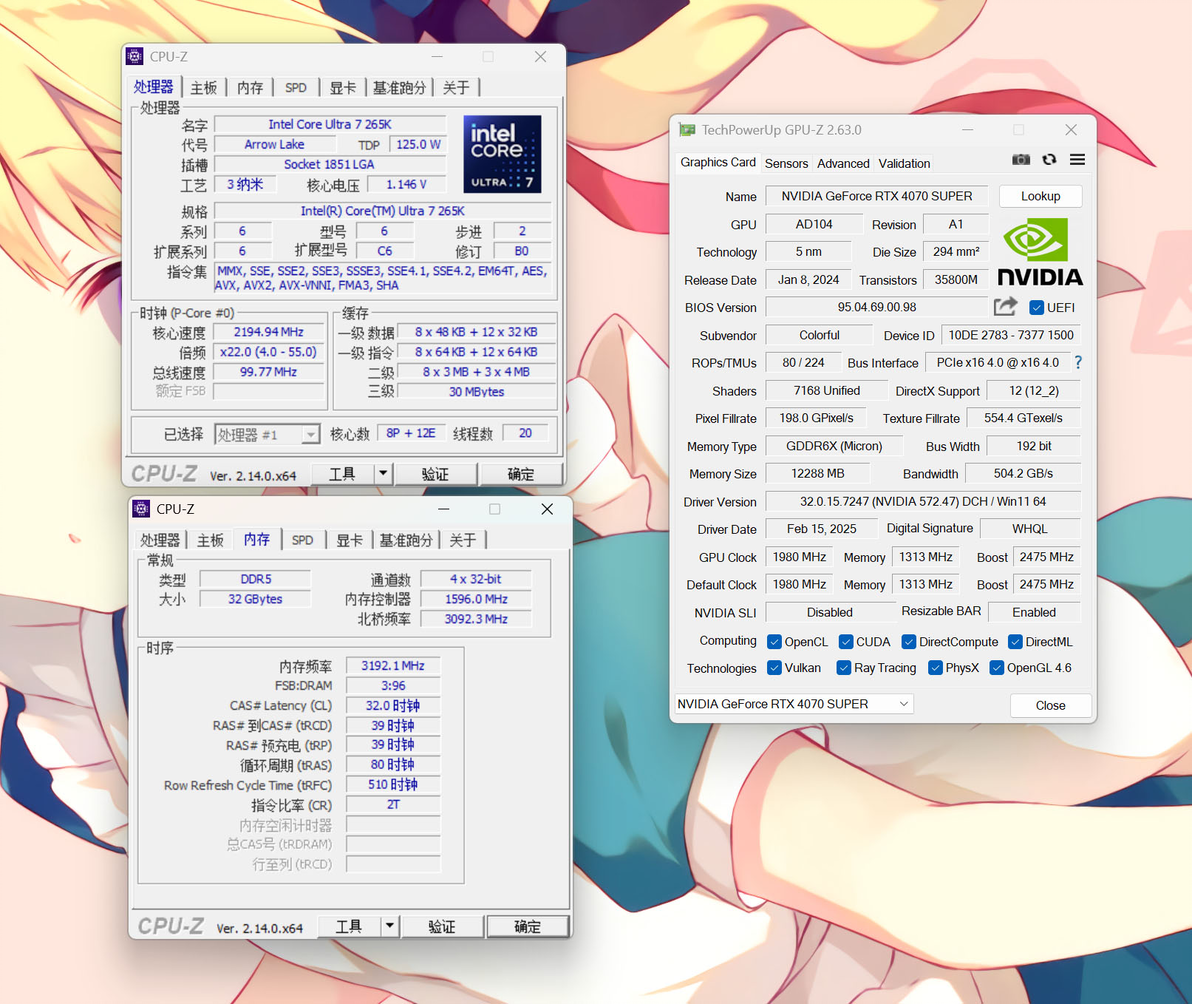The width and height of the screenshot is (1192, 1004).
Task: Click the Driver Version field in GPU-Z
Action: point(923,502)
